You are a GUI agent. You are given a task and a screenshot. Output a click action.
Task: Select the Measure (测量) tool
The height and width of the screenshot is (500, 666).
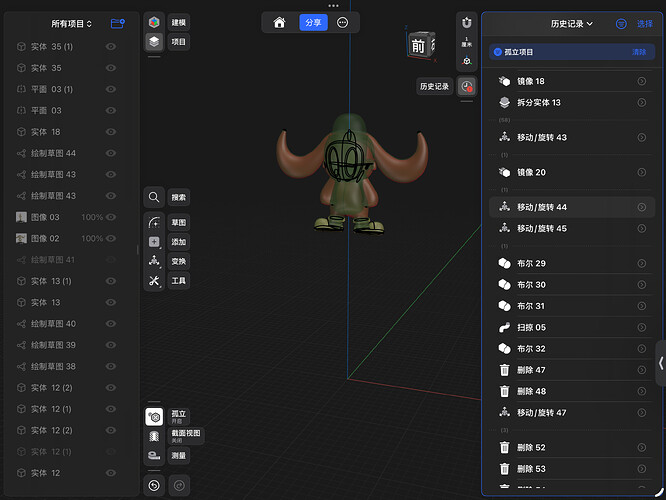pyautogui.click(x=154, y=456)
